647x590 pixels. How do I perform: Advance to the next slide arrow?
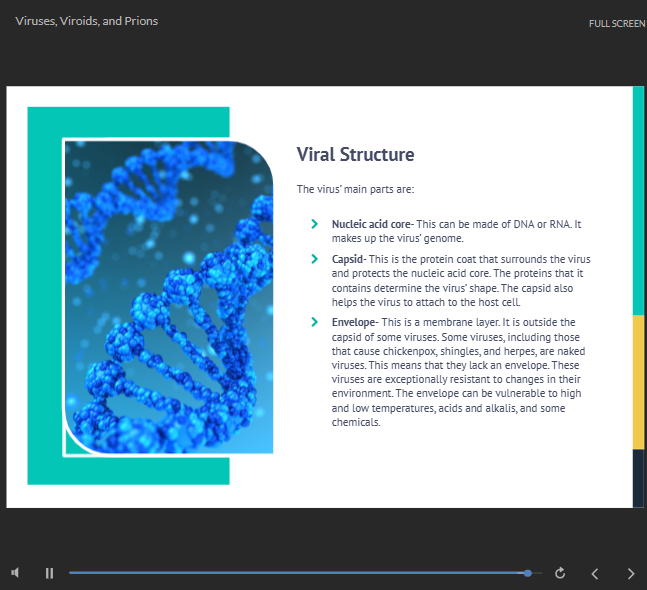point(630,573)
